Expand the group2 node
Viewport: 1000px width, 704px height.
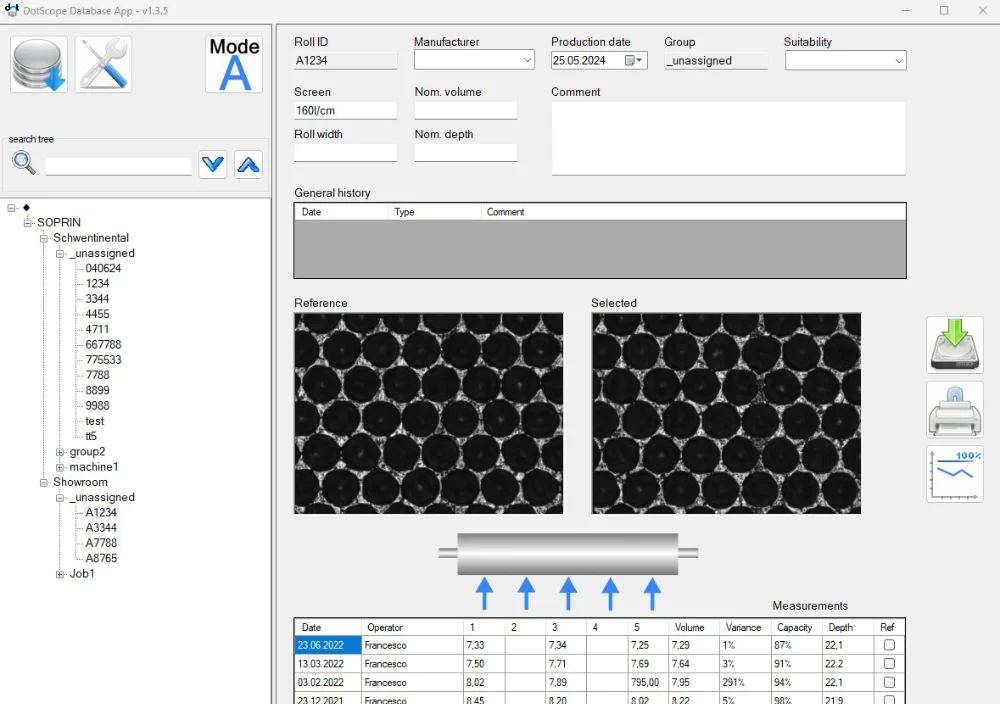click(x=60, y=451)
